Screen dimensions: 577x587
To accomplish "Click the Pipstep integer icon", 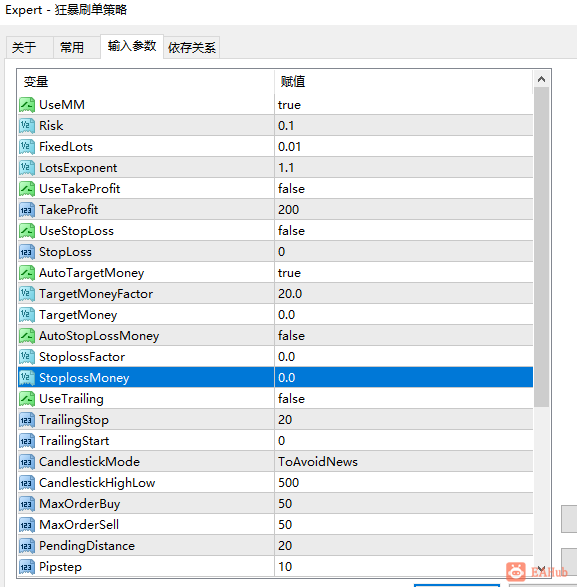I will click(27, 567).
